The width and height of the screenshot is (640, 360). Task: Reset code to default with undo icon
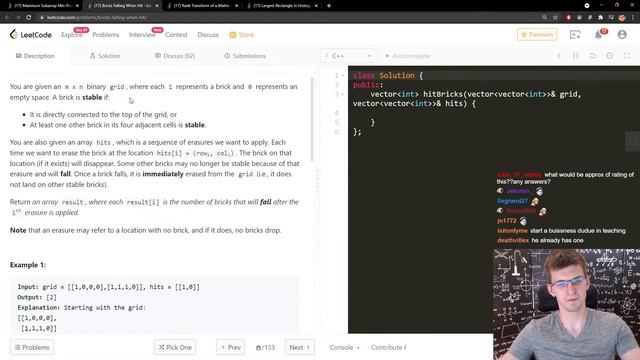592,56
